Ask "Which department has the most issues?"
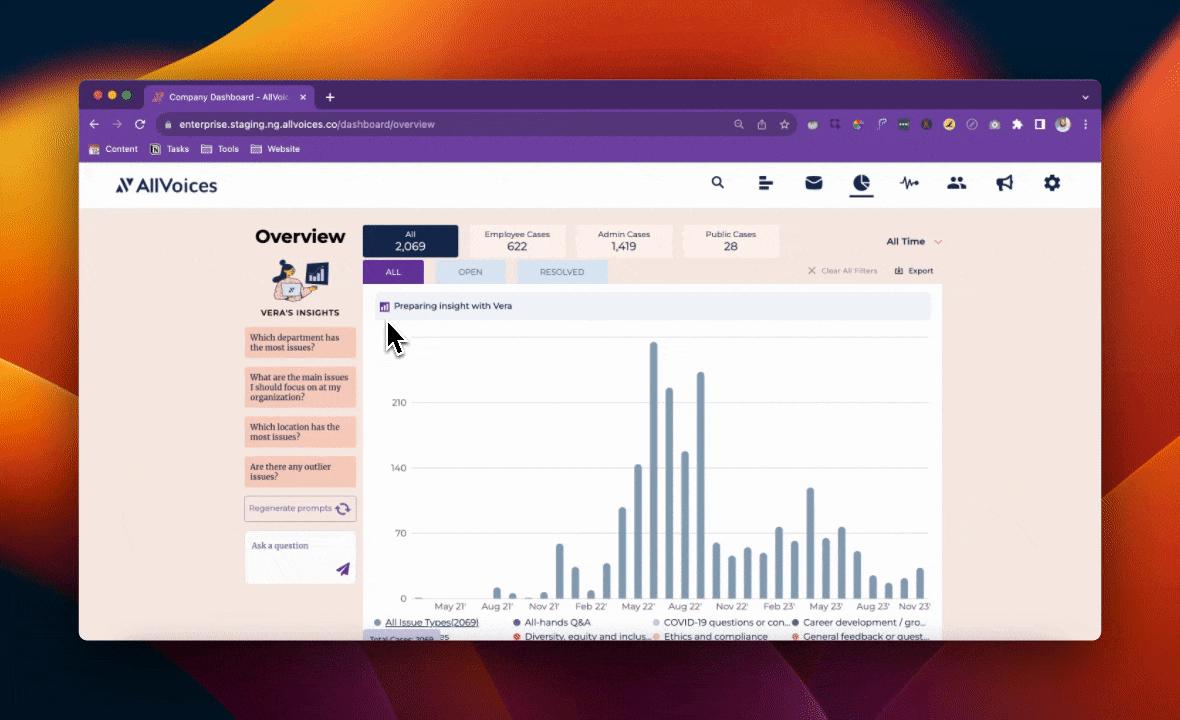The height and width of the screenshot is (720, 1180). click(300, 342)
